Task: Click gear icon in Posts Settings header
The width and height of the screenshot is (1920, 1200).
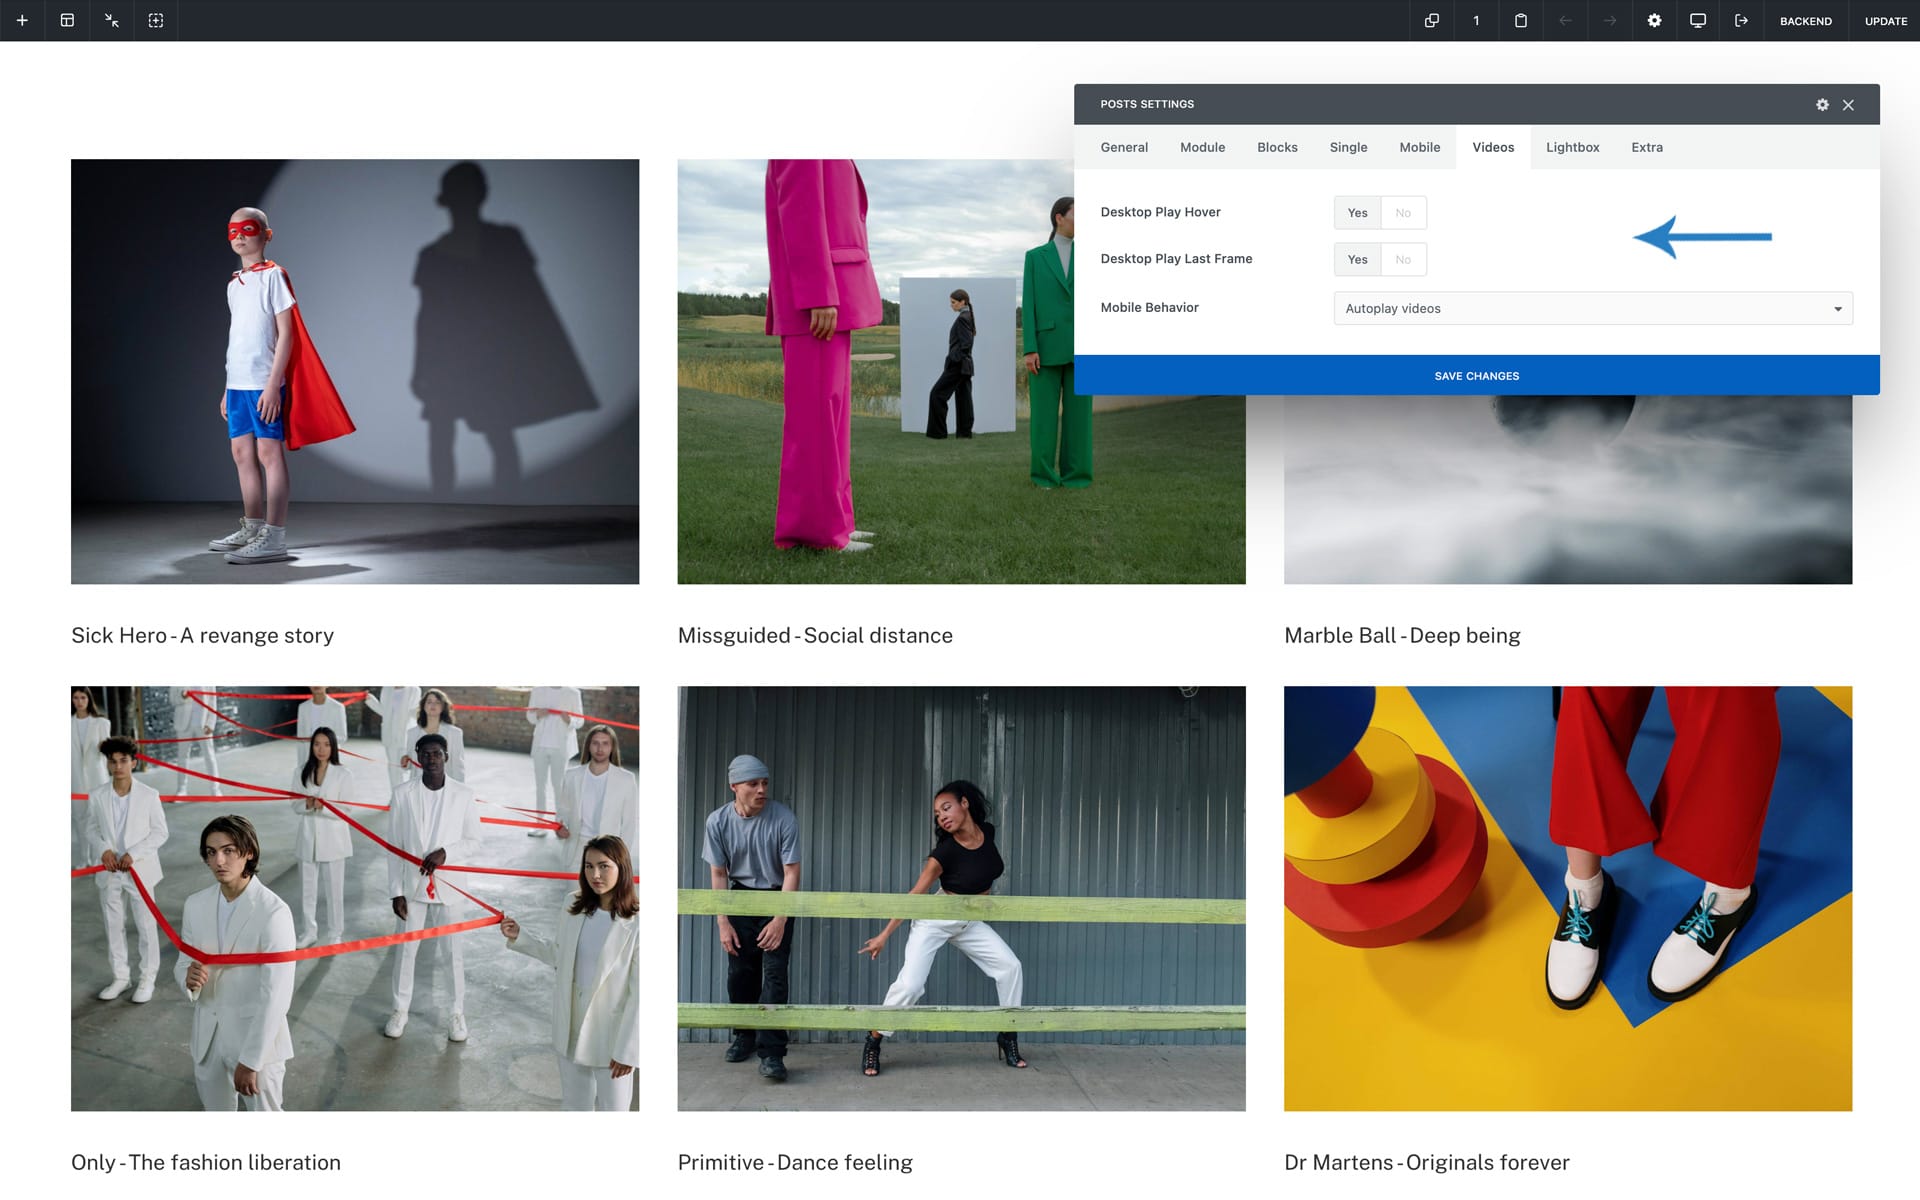Action: [1822, 105]
